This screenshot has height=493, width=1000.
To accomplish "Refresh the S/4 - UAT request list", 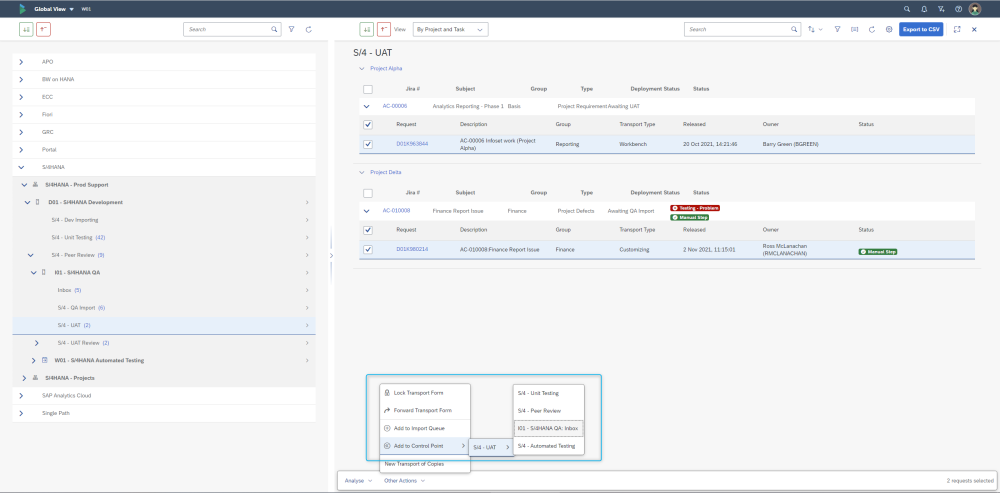I will [872, 30].
